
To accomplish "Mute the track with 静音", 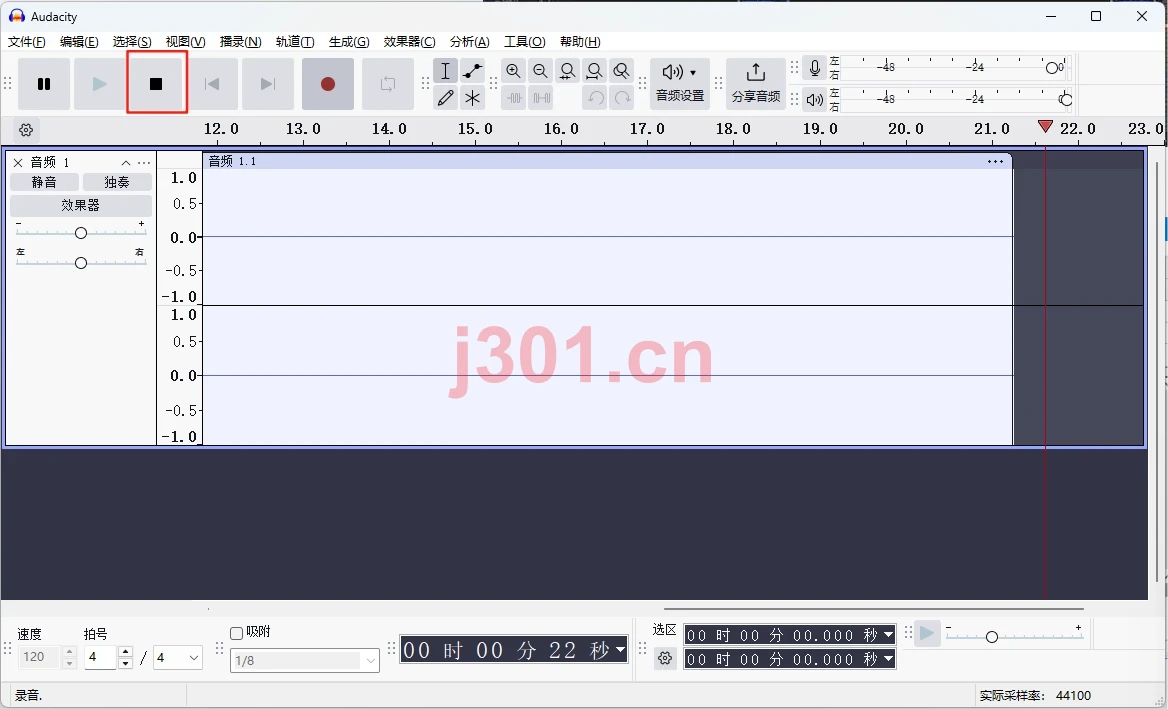I will pos(44,182).
